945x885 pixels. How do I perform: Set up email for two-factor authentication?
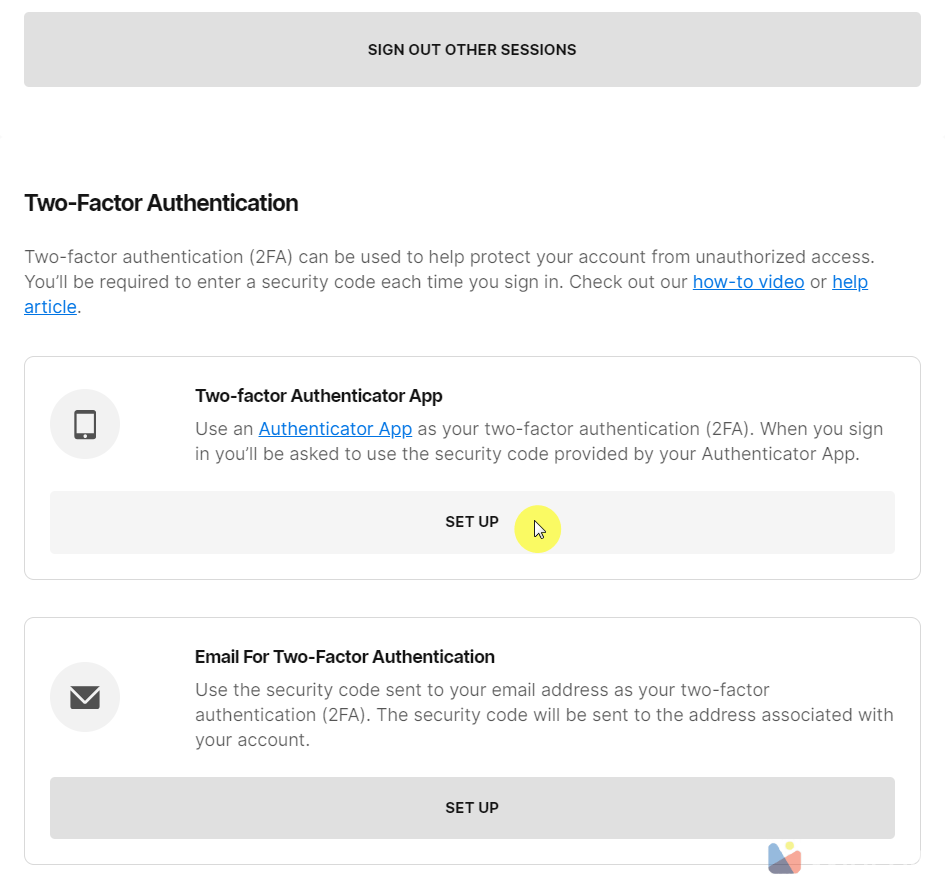472,808
